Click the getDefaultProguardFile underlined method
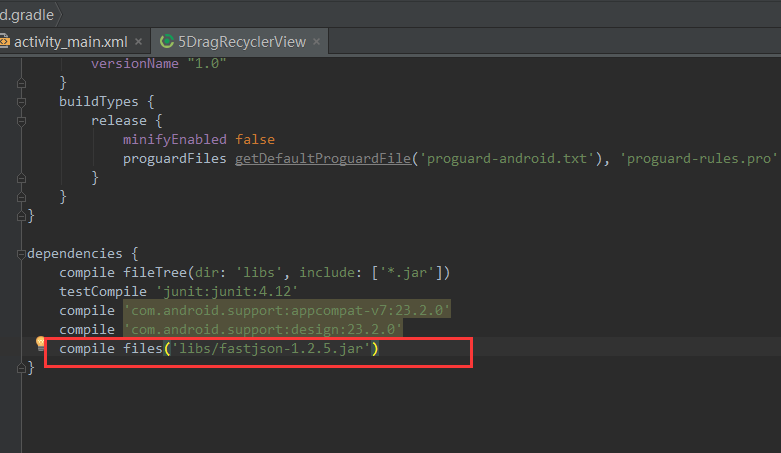Viewport: 781px width, 453px height. (323, 158)
